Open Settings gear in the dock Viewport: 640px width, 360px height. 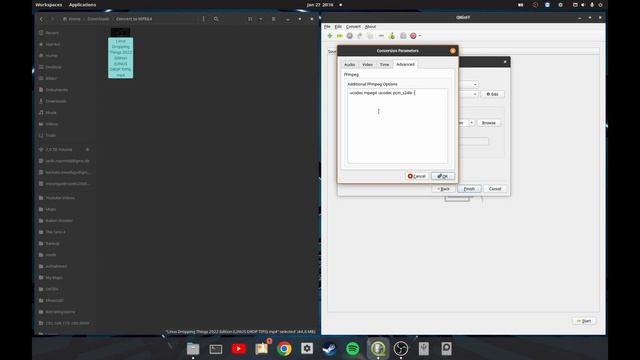click(307, 349)
